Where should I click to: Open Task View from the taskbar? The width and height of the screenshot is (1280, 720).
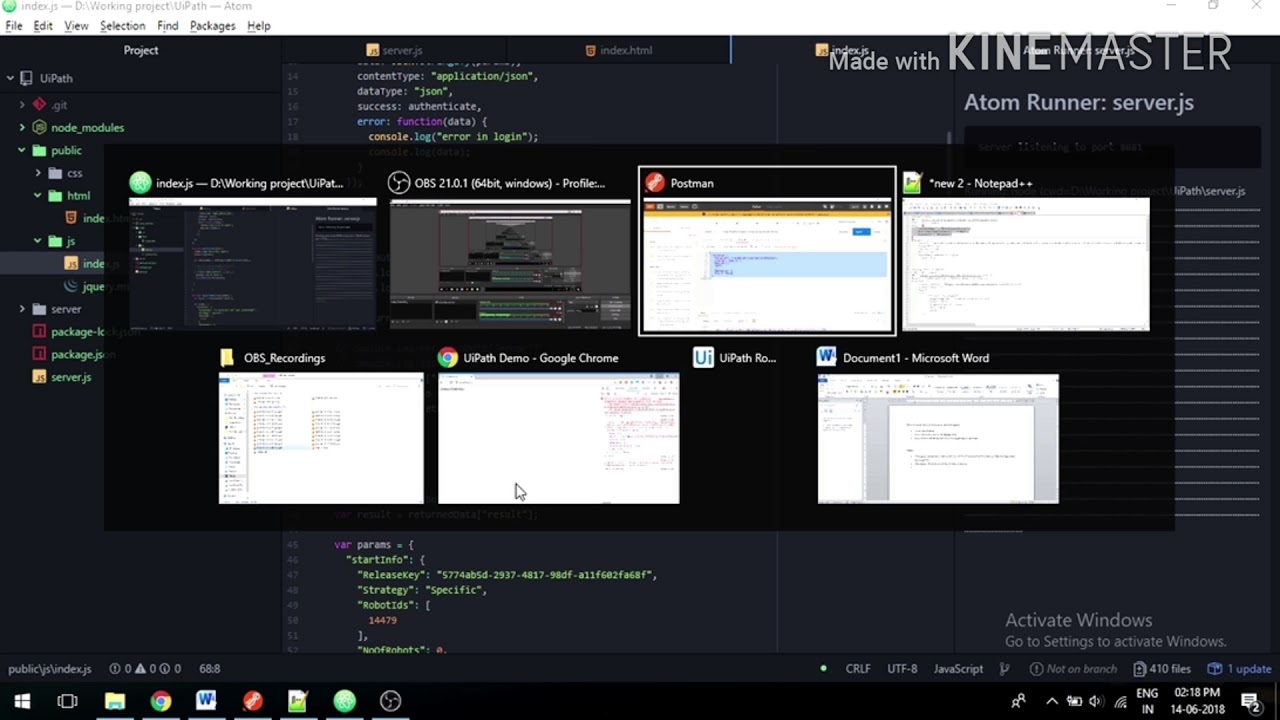click(68, 701)
